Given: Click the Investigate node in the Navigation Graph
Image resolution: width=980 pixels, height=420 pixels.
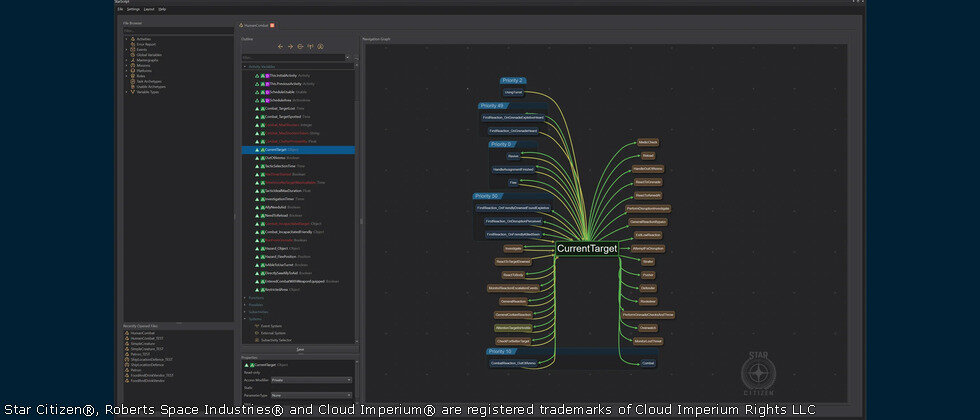Looking at the screenshot, I should 512,249.
